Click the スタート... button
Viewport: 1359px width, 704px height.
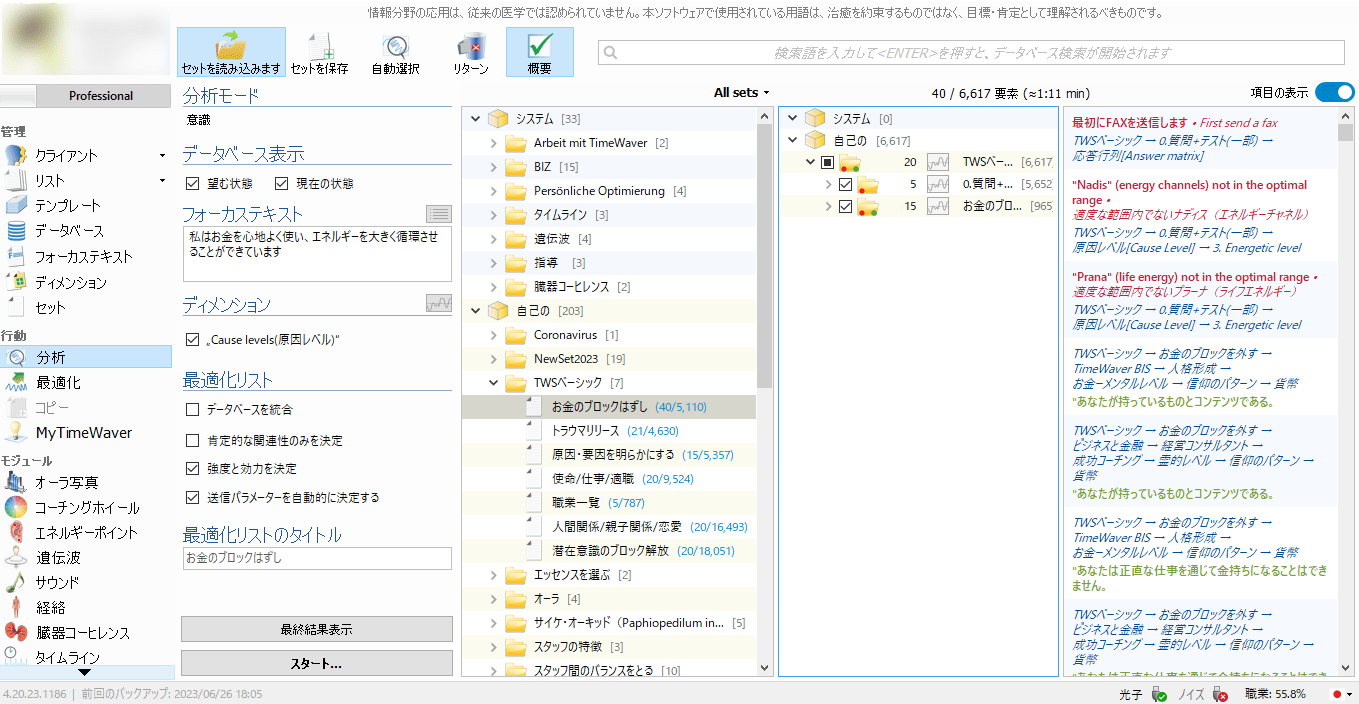[316, 664]
